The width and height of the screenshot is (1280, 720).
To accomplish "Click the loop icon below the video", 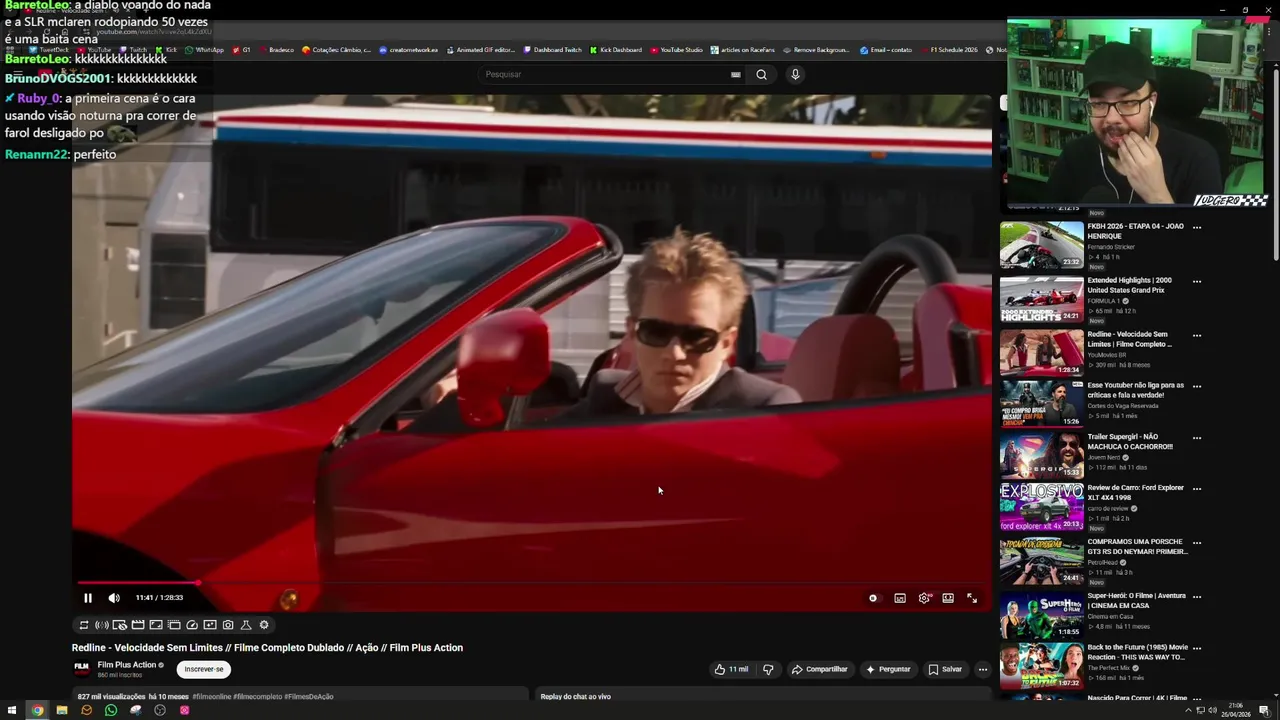I will 84,625.
